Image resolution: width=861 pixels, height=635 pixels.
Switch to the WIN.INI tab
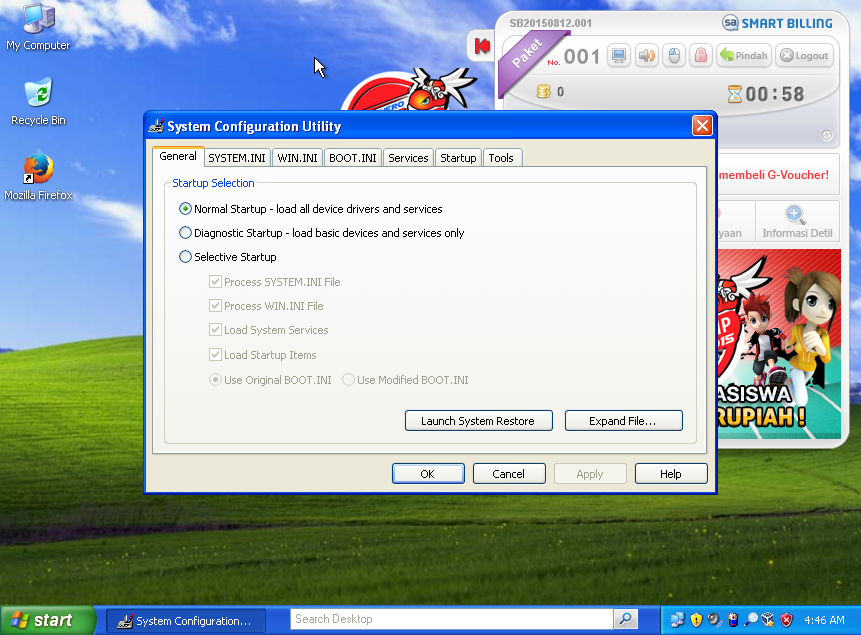[x=297, y=158]
